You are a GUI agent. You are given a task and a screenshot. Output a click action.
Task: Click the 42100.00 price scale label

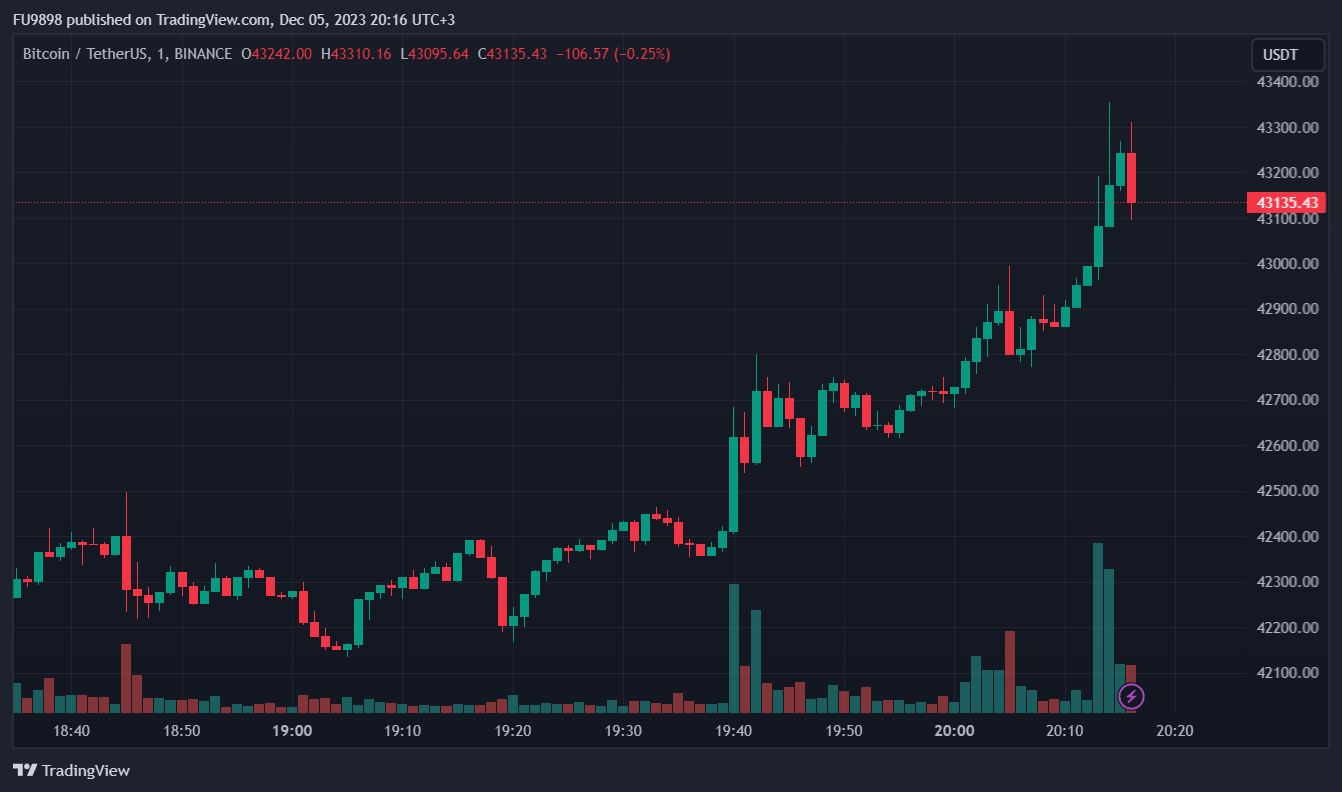click(1286, 673)
